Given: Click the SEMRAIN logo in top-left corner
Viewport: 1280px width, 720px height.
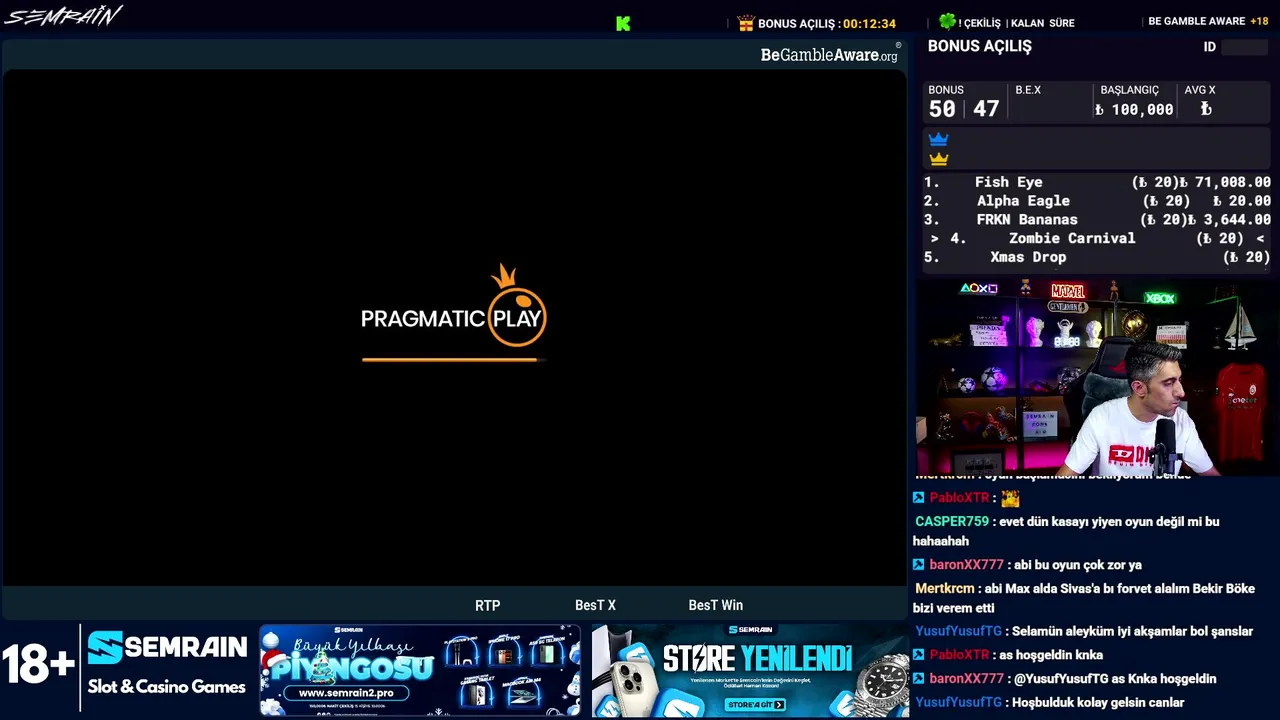Looking at the screenshot, I should [62, 16].
